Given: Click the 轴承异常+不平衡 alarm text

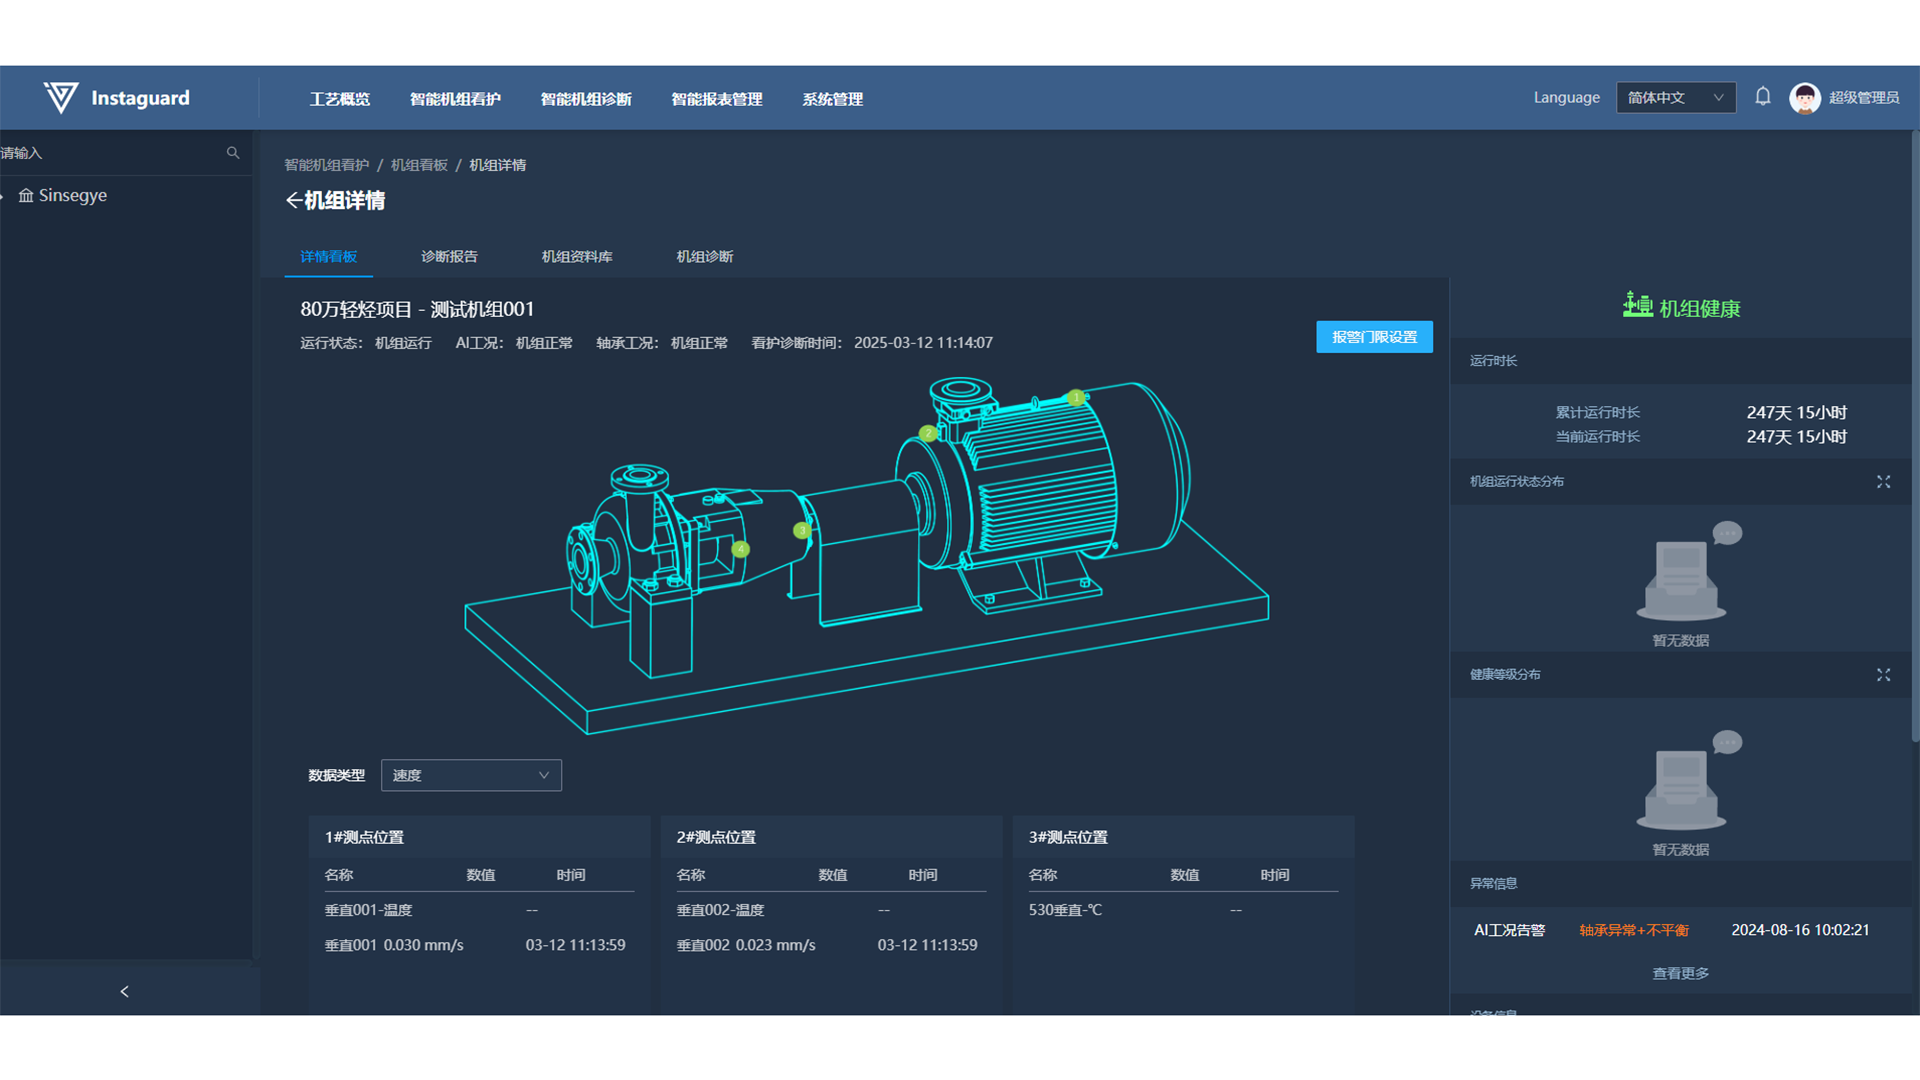Looking at the screenshot, I should (x=1634, y=930).
